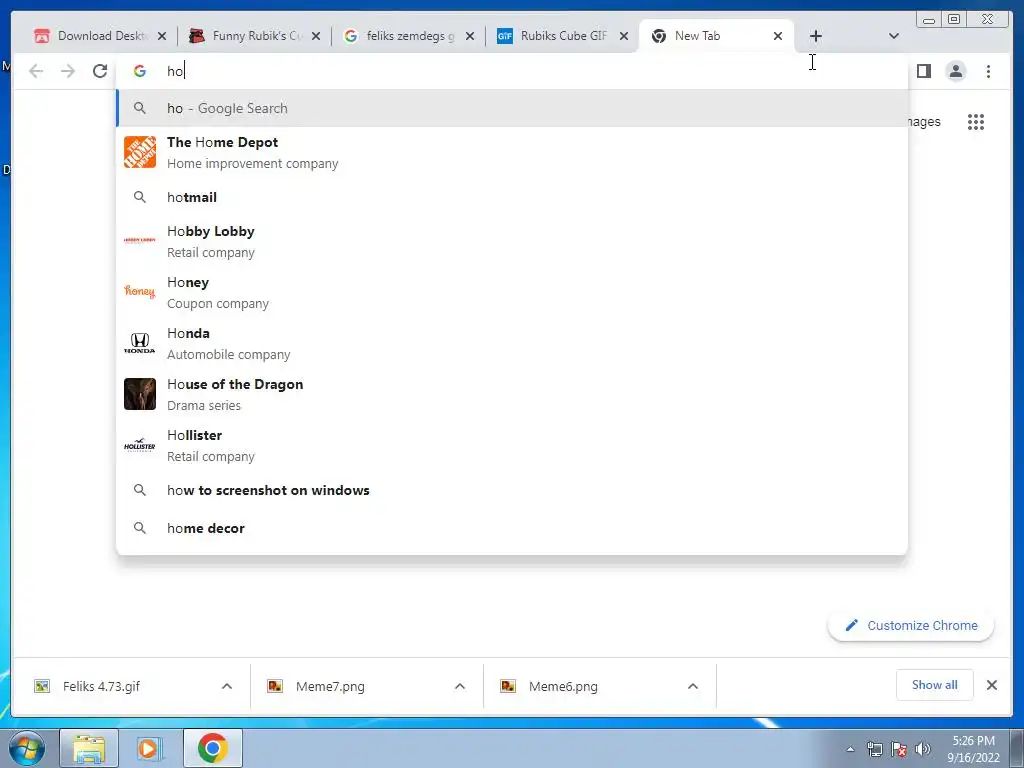1024x768 pixels.
Task: Click The Home Depot logo suggestion
Action: (x=140, y=152)
